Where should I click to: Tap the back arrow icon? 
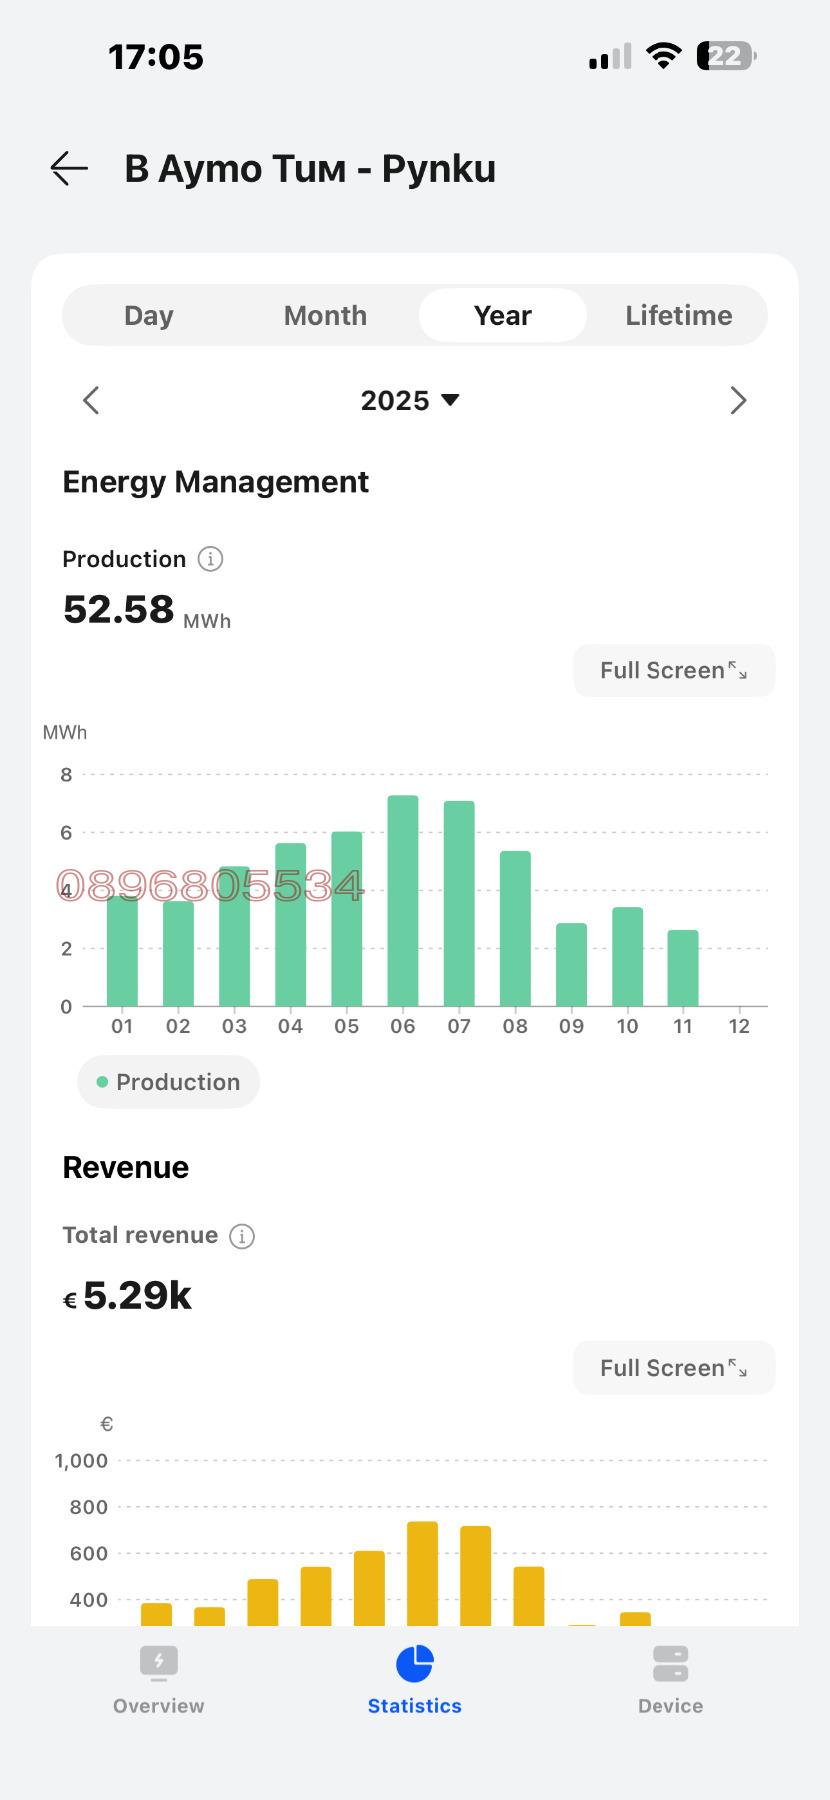coord(69,169)
